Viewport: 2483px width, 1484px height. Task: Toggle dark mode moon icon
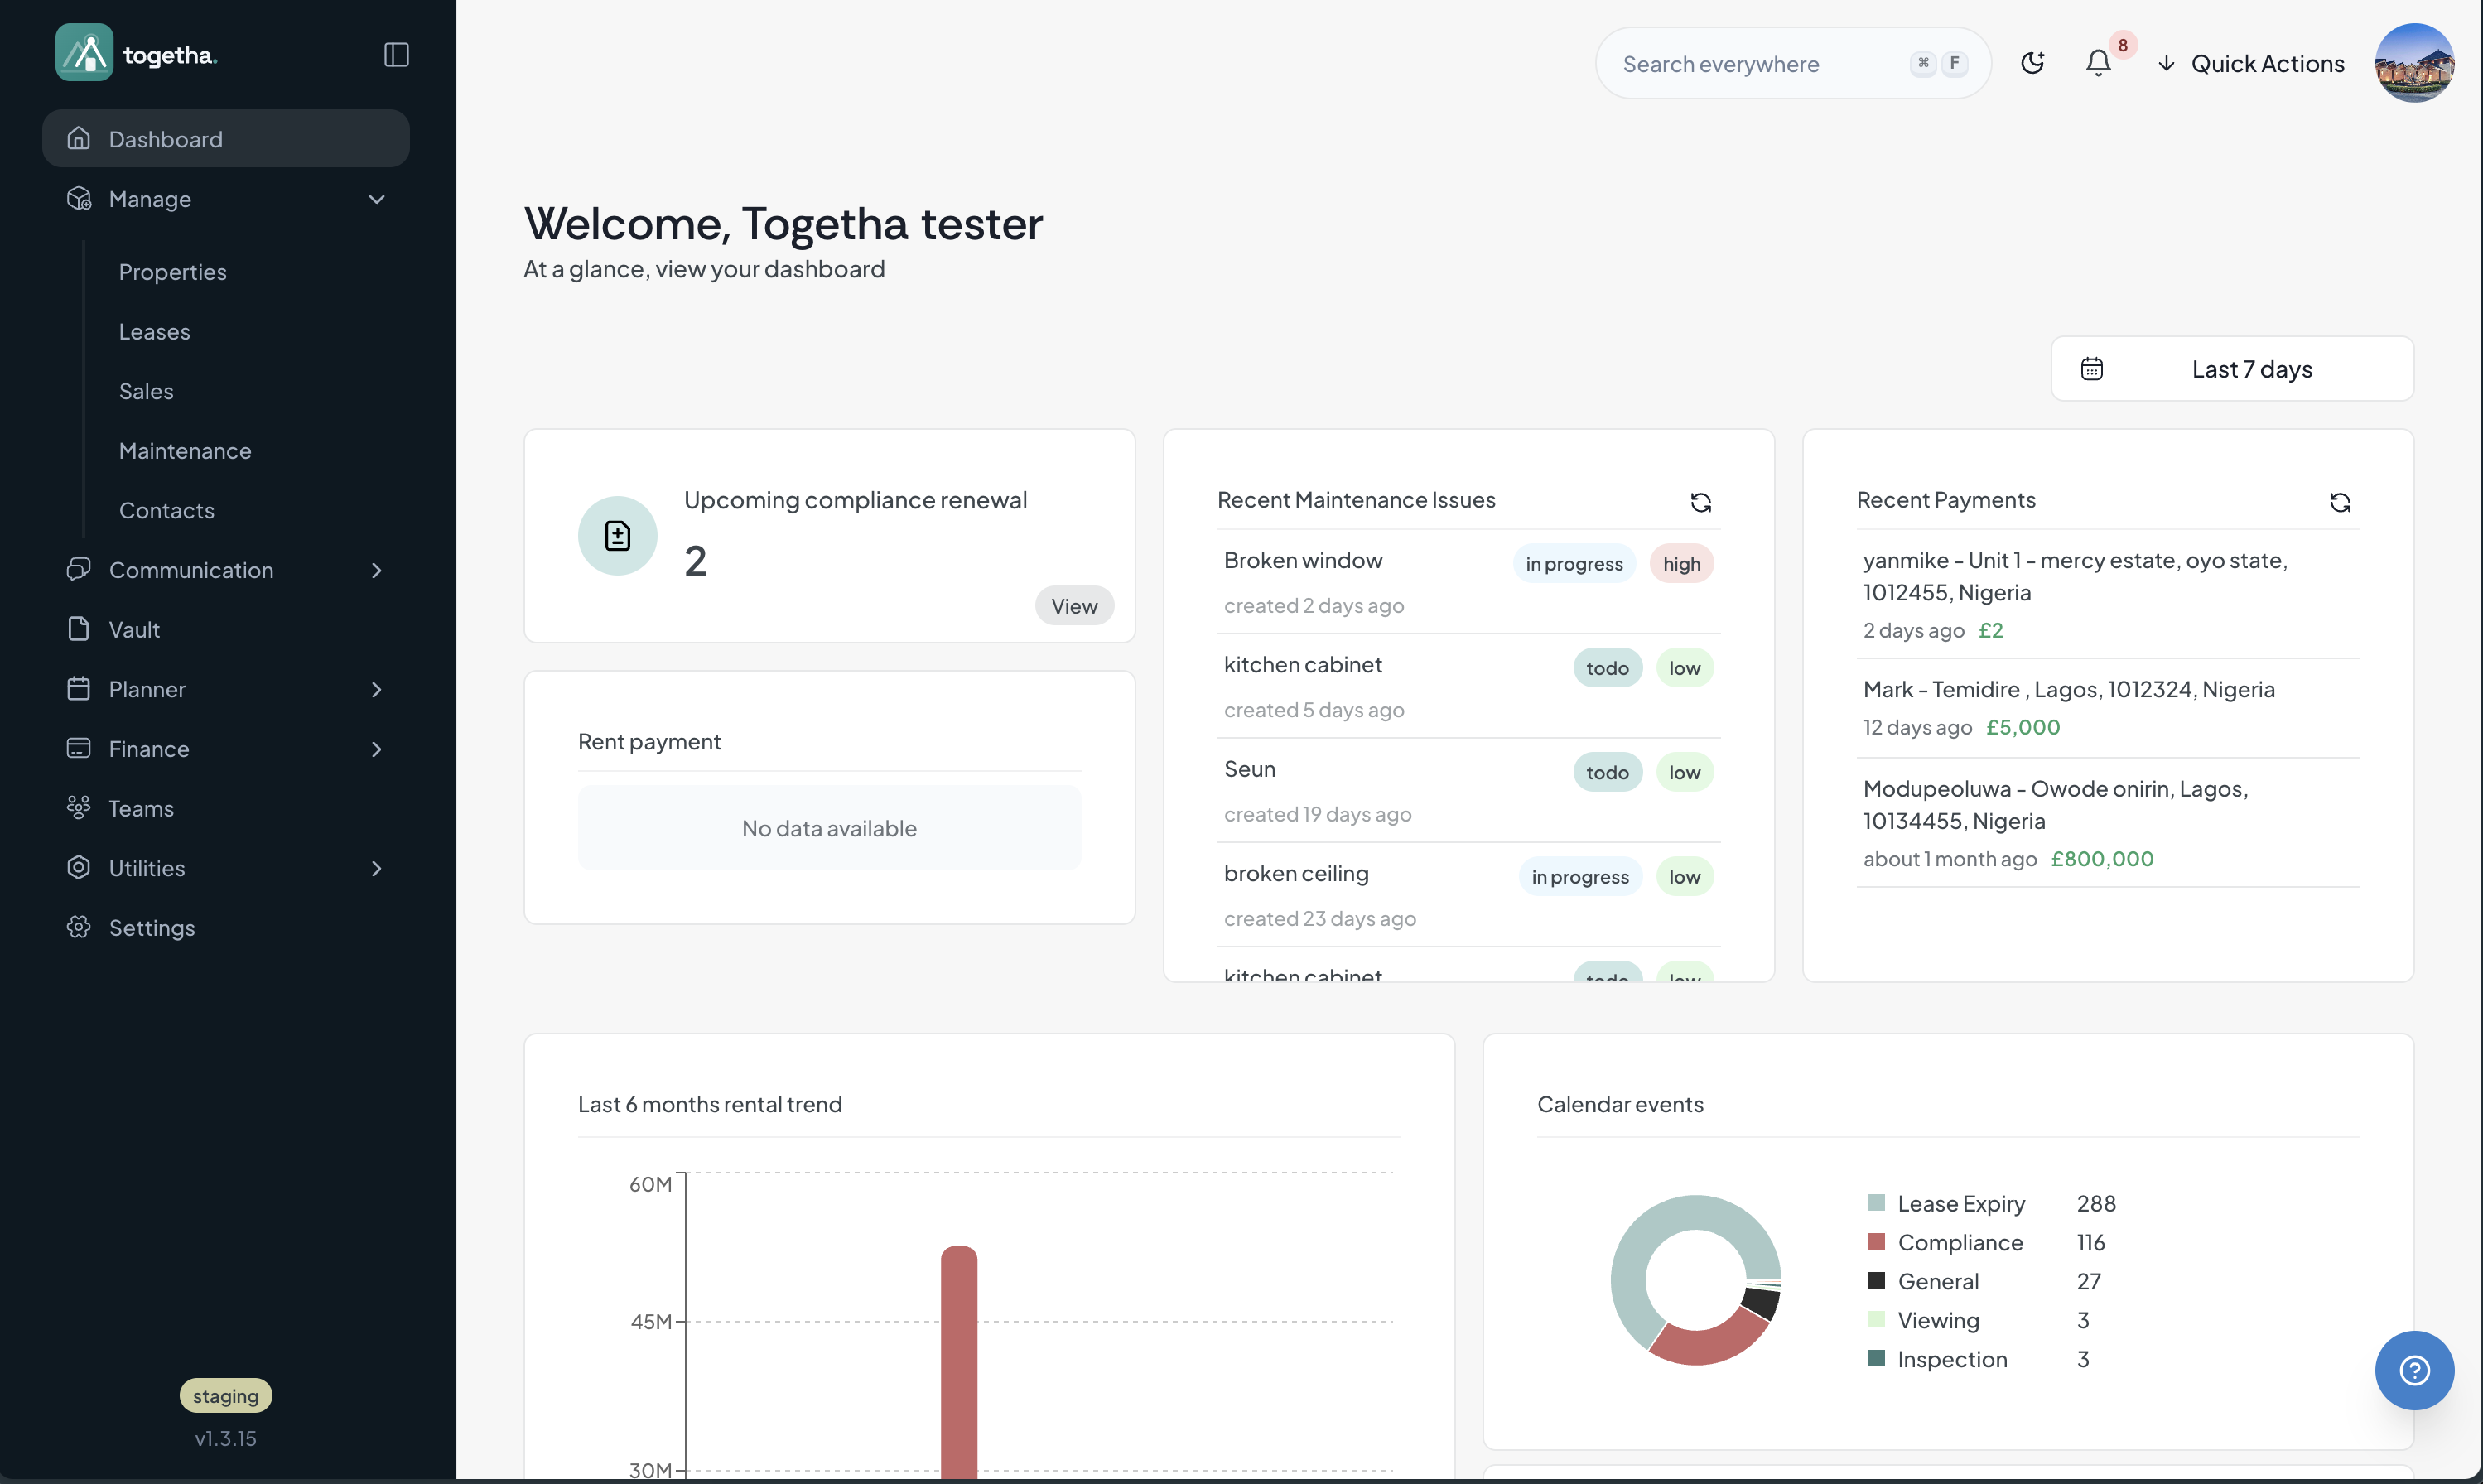click(2032, 63)
